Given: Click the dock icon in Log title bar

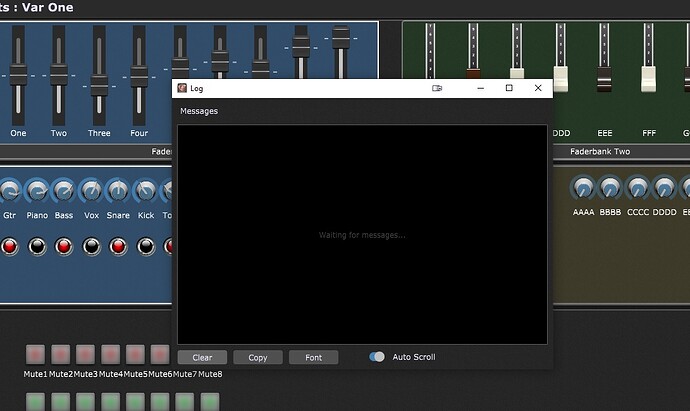Looking at the screenshot, I should point(437,88).
